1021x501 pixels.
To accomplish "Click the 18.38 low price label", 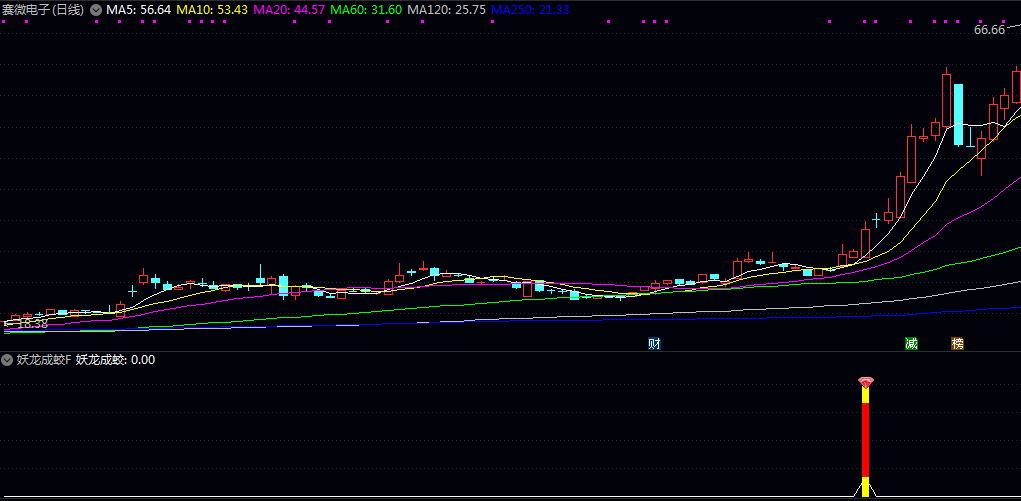I will (33, 324).
